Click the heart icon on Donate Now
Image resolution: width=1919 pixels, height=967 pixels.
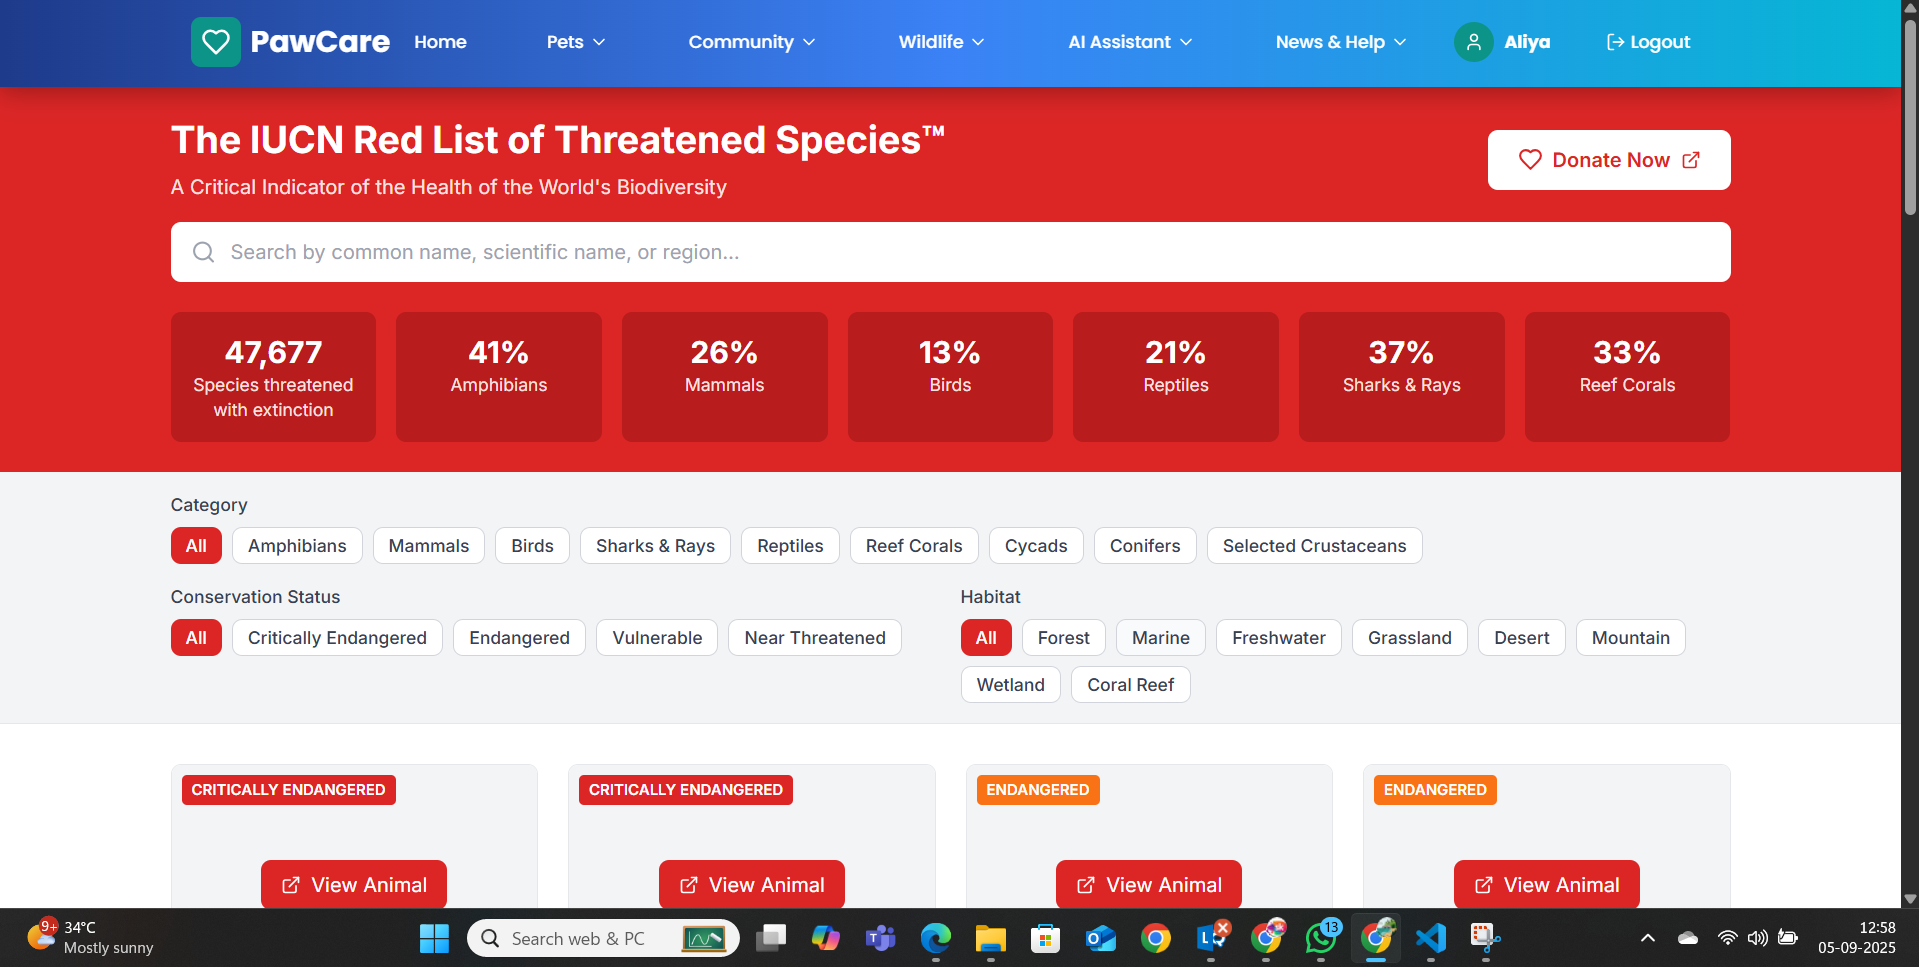[1530, 160]
